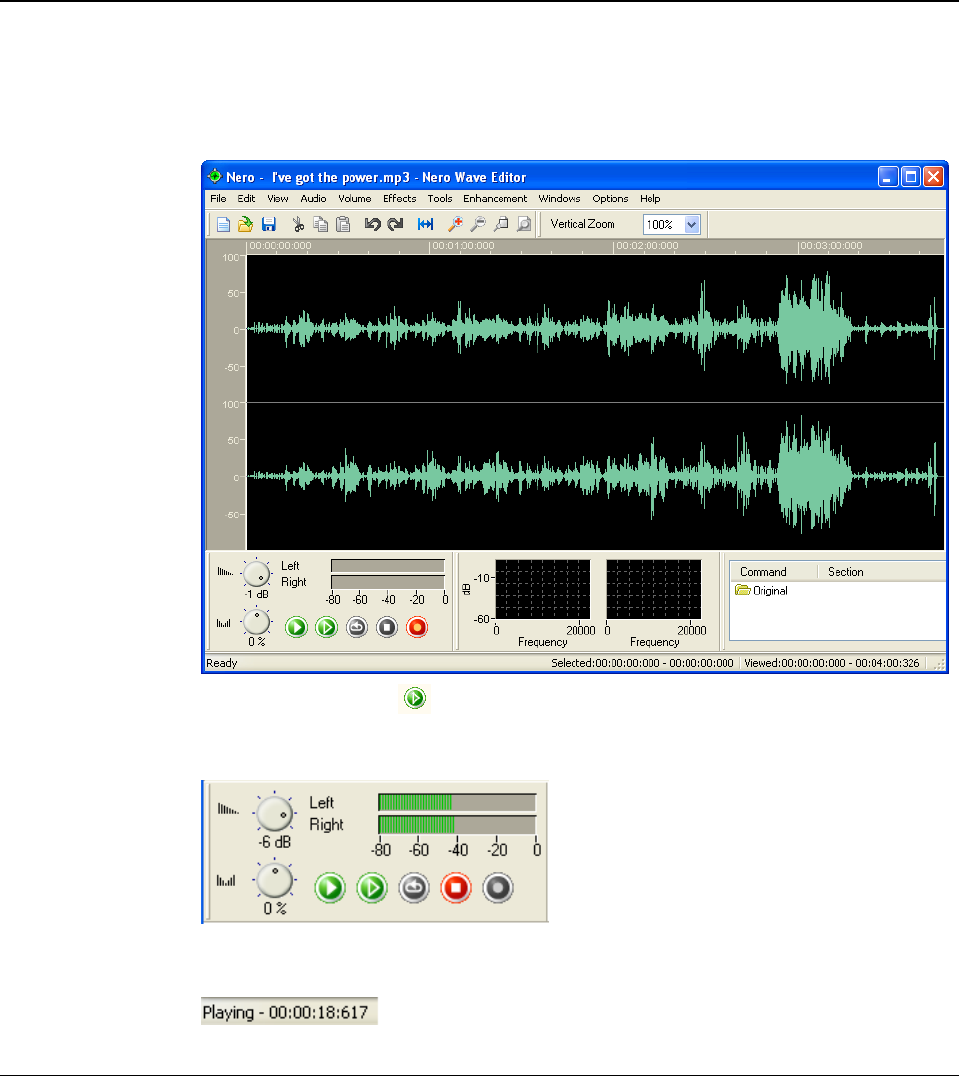
Task: Click the Open file folder icon
Action: (246, 224)
